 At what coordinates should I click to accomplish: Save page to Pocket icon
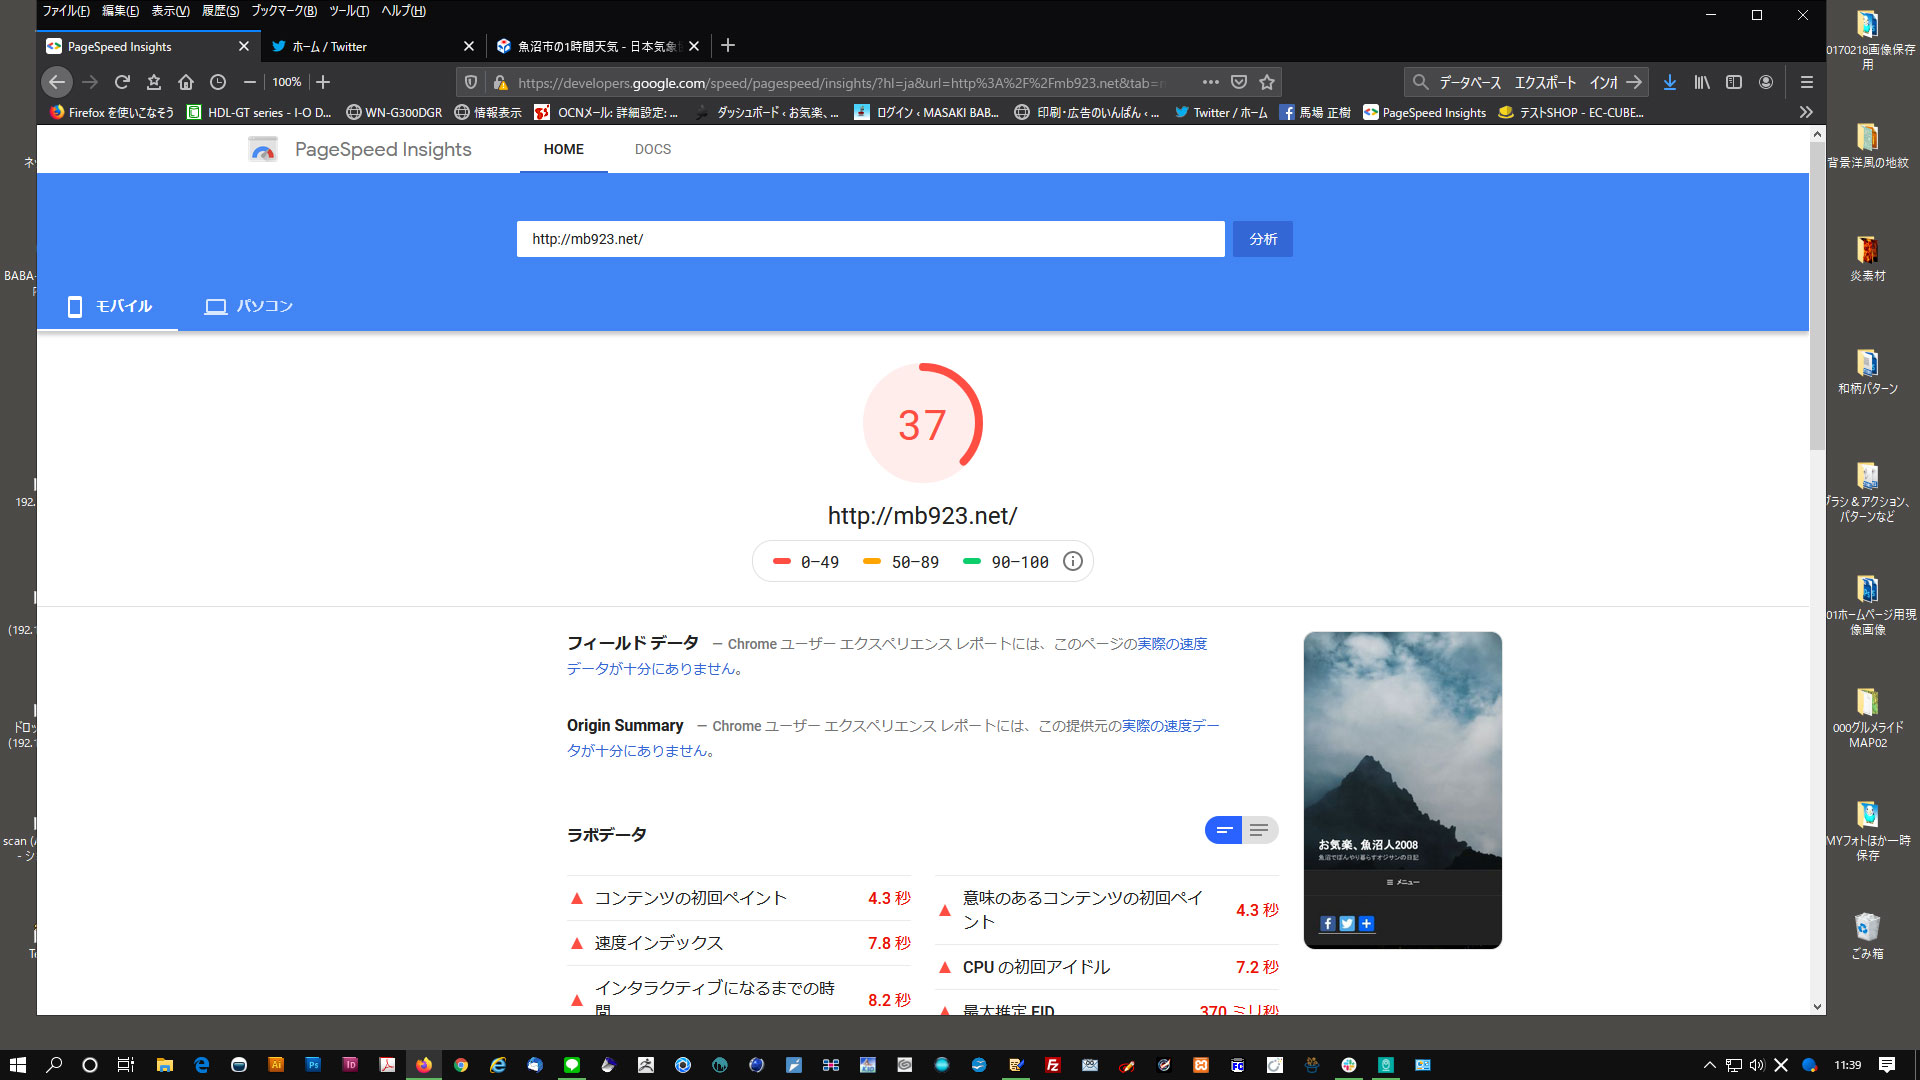point(1239,82)
